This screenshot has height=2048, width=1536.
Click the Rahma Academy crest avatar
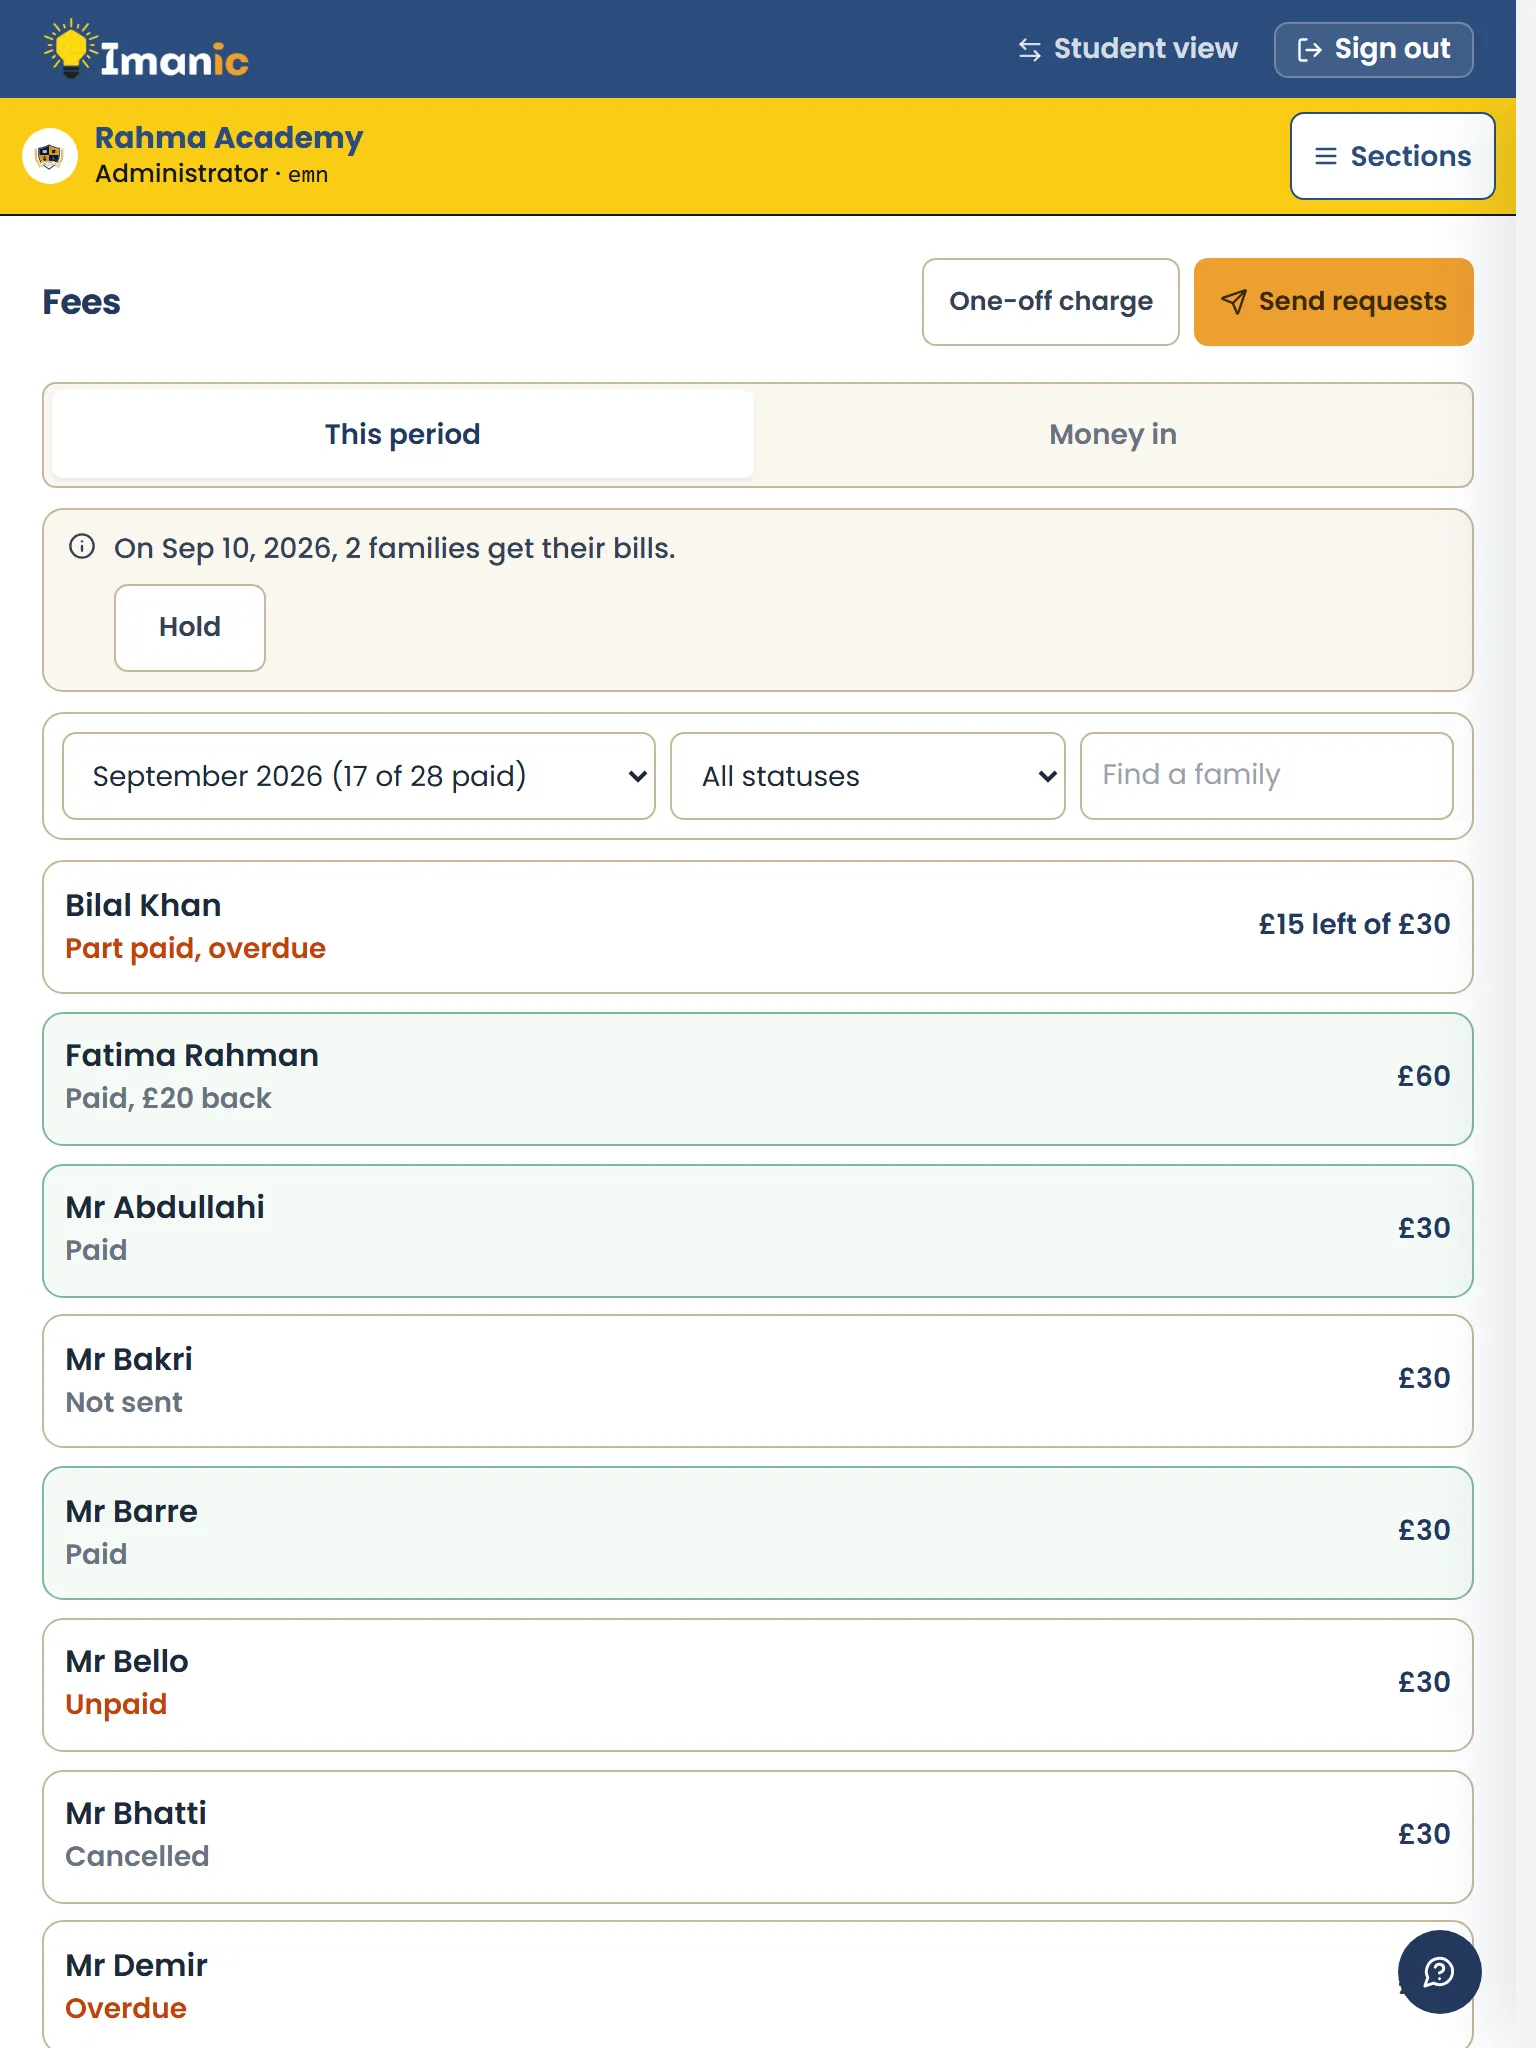[x=50, y=156]
